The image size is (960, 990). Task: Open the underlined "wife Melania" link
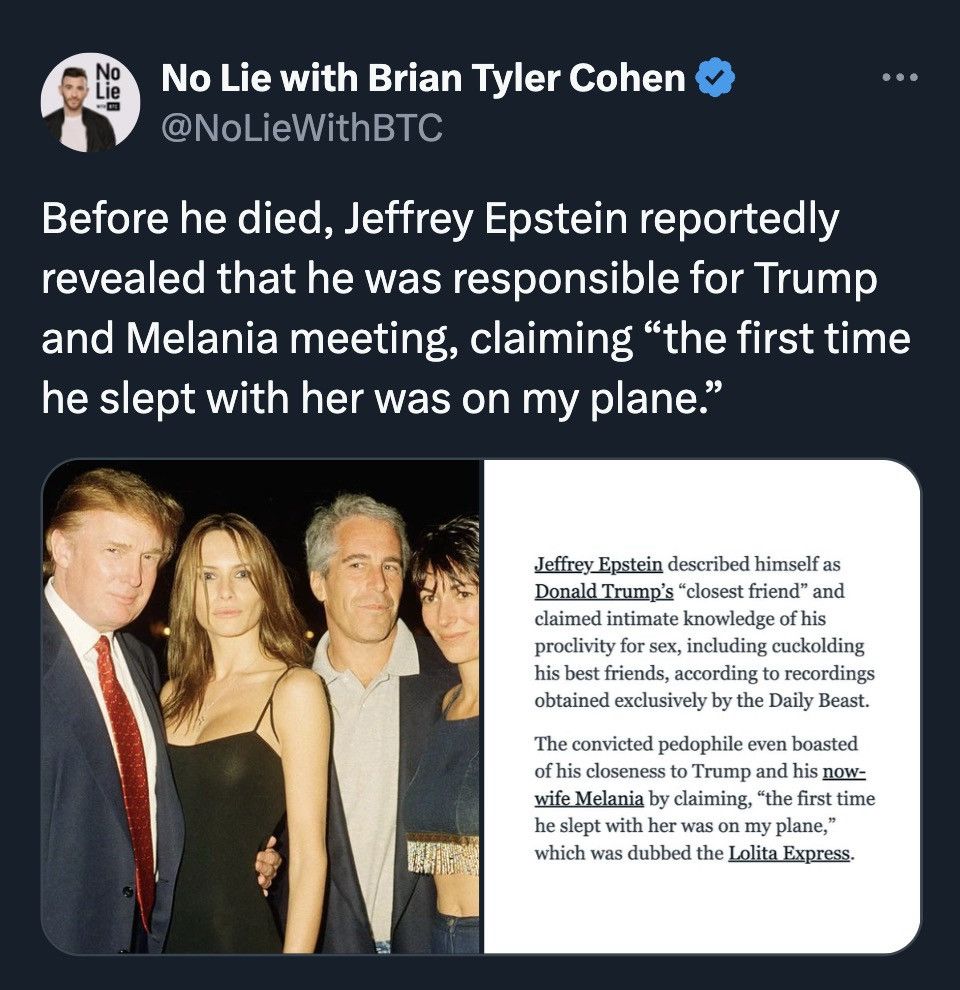[x=589, y=800]
